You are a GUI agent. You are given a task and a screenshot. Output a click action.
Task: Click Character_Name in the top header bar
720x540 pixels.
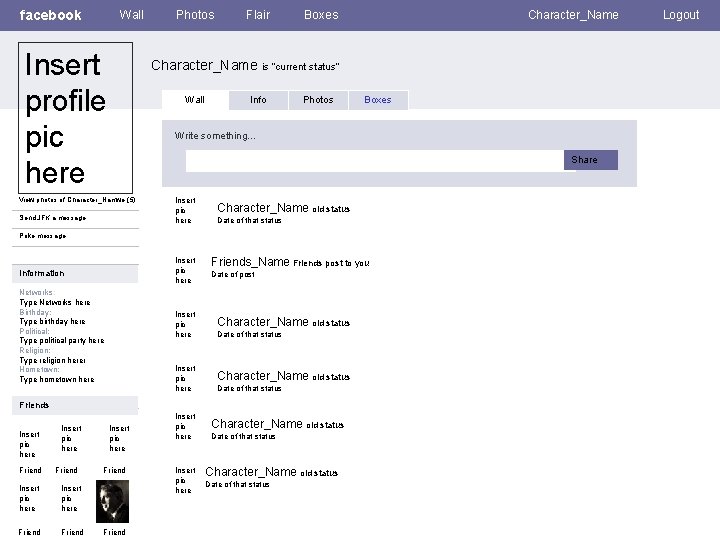[573, 15]
